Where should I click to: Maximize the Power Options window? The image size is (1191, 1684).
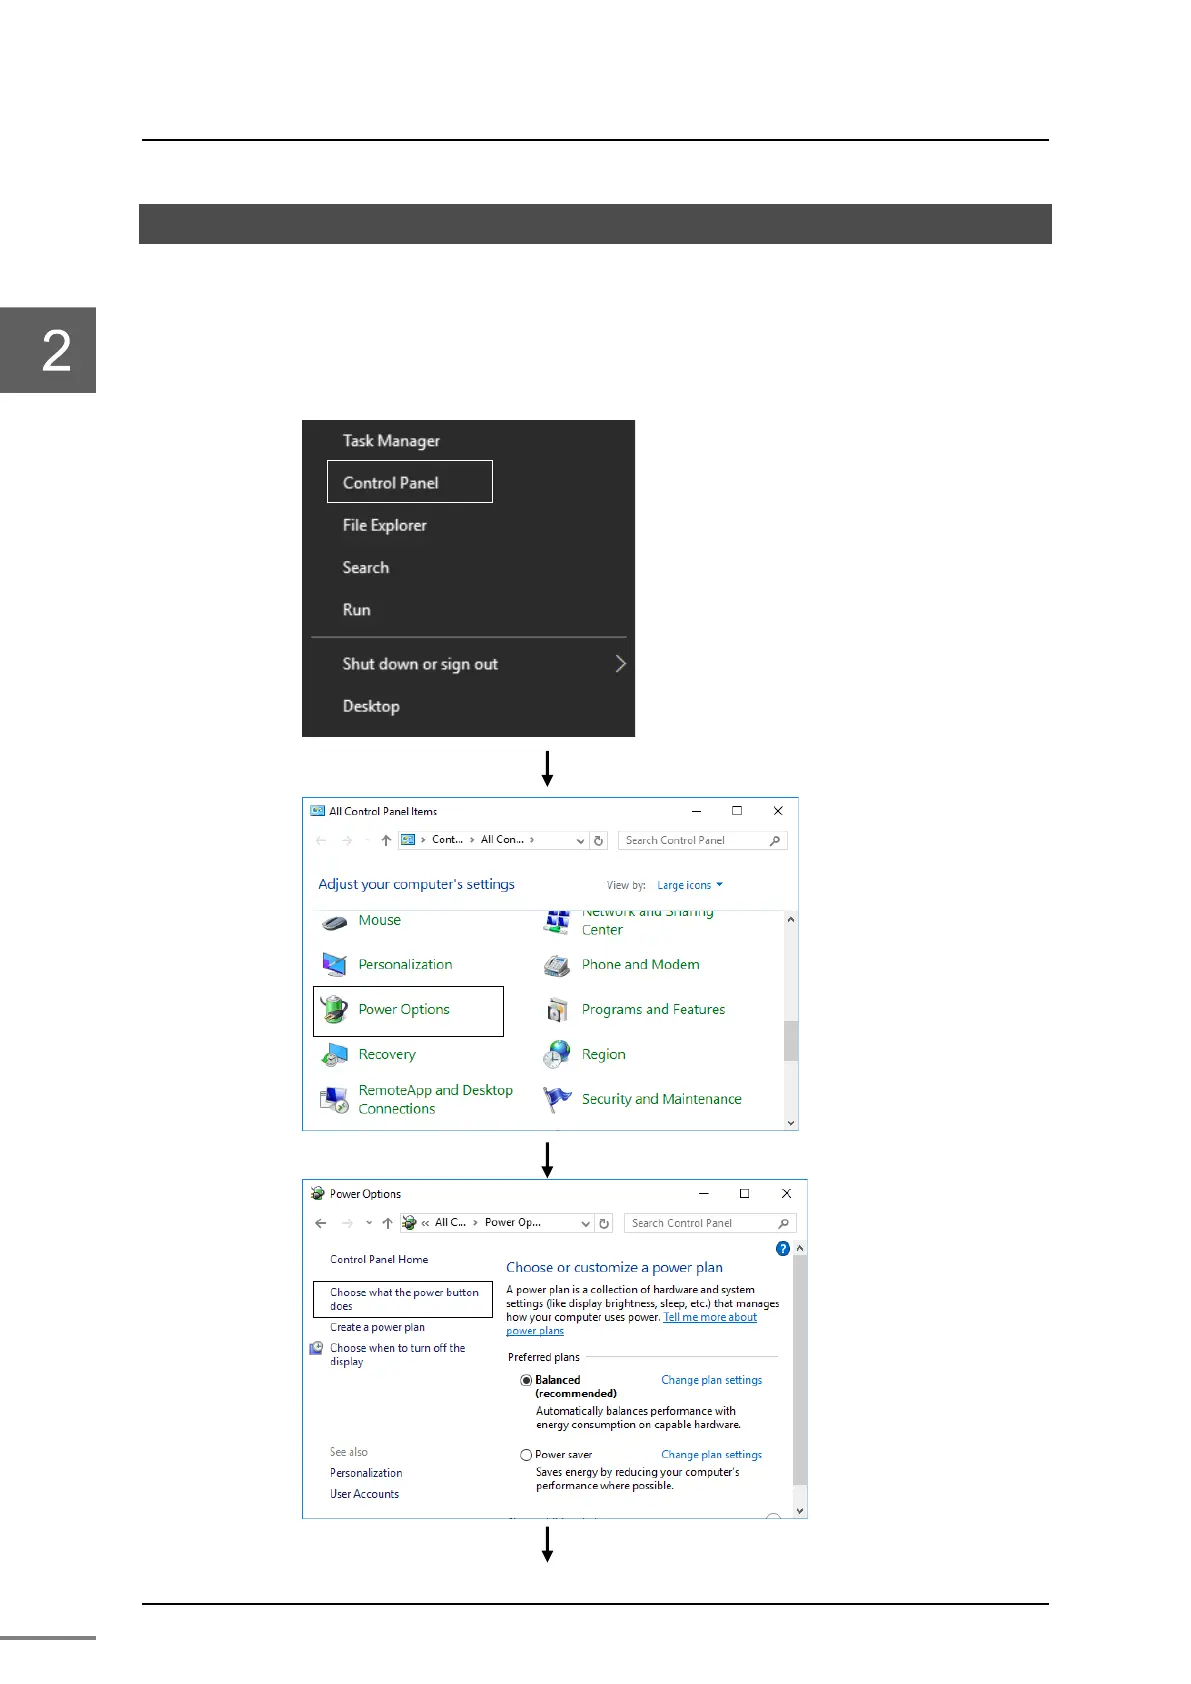point(744,1193)
